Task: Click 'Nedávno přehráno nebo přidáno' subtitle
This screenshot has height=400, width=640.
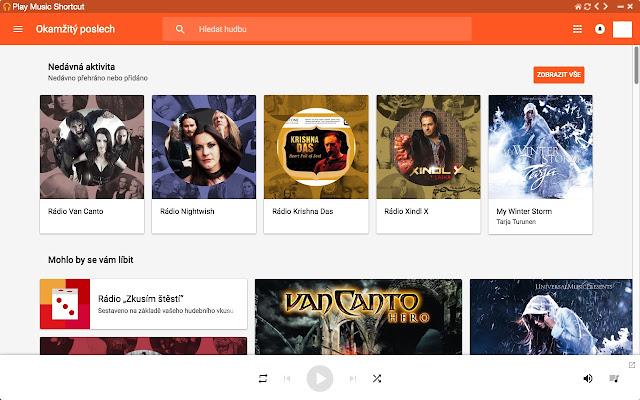Action: click(98, 78)
